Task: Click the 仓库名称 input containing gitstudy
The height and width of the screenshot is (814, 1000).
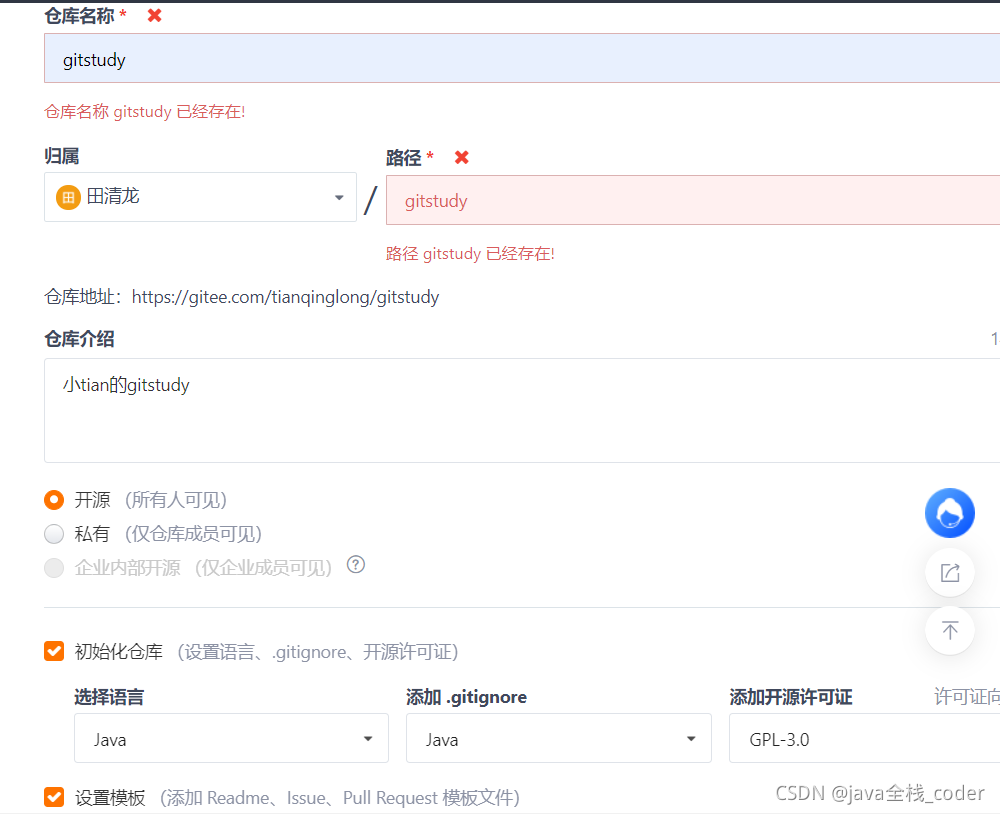Action: 522,58
